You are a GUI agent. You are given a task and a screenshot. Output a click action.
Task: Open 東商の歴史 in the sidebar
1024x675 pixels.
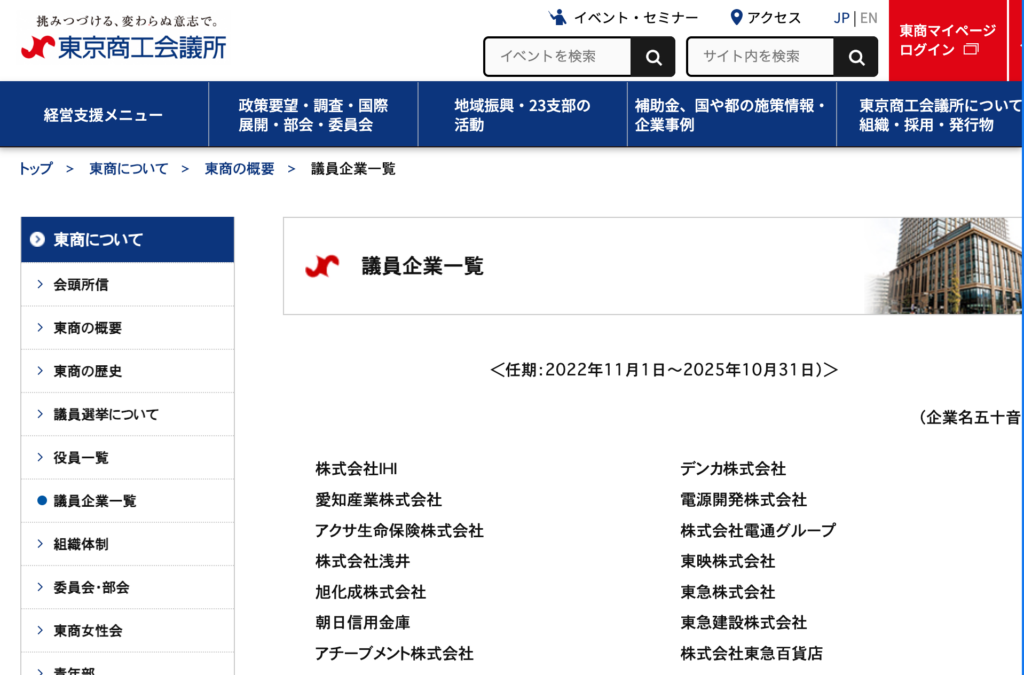point(127,371)
